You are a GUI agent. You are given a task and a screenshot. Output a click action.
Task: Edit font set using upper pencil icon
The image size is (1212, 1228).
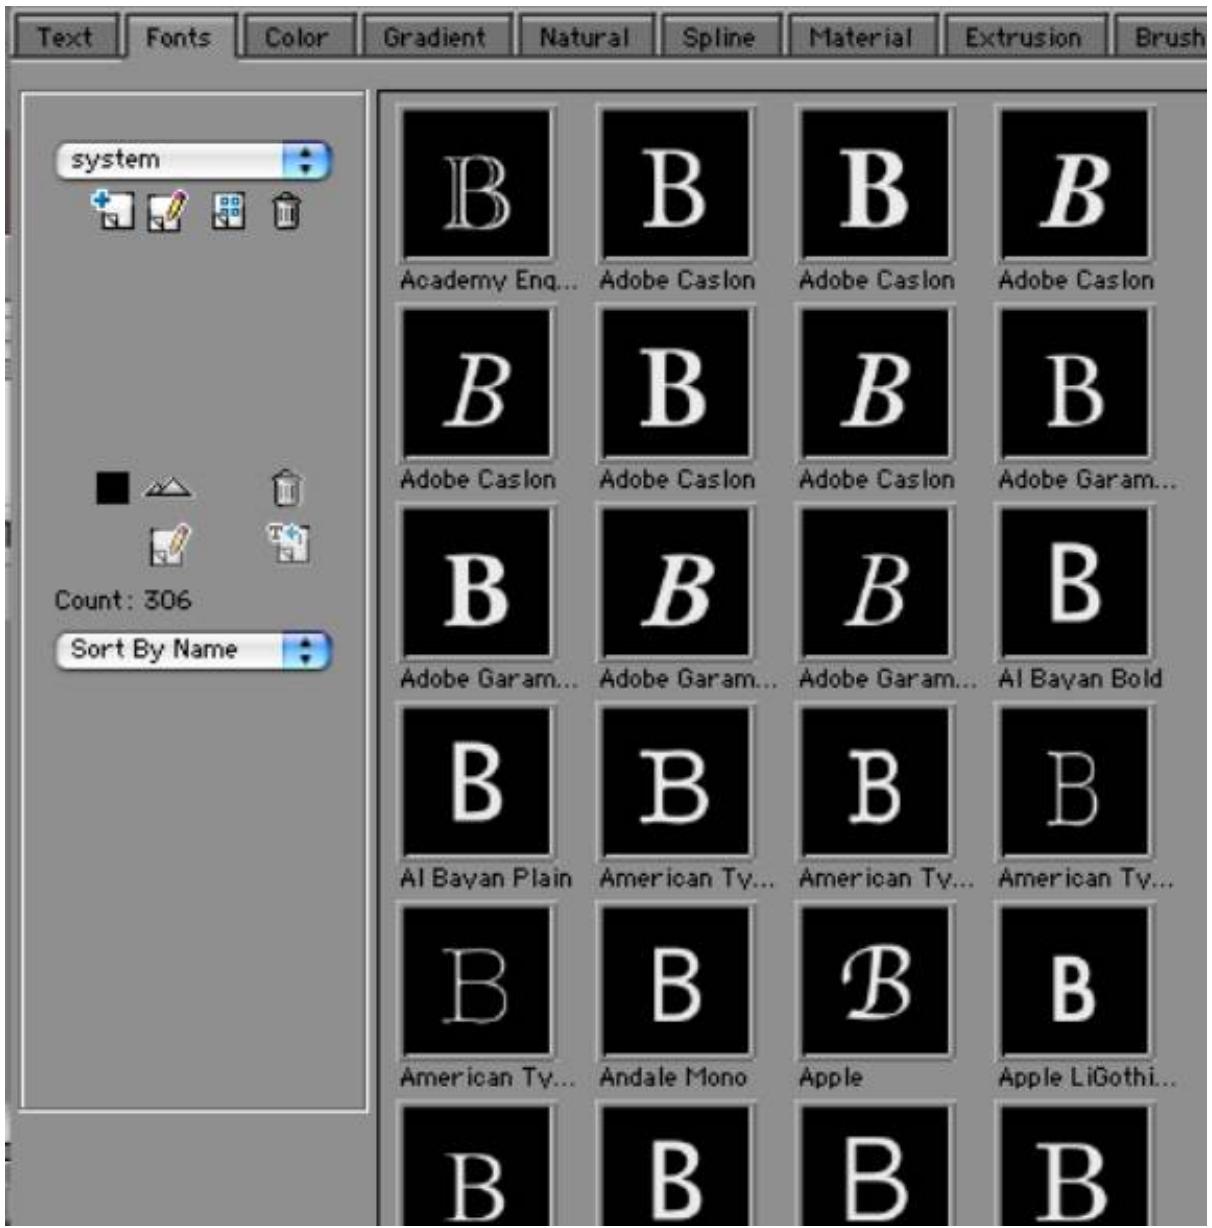click(167, 212)
